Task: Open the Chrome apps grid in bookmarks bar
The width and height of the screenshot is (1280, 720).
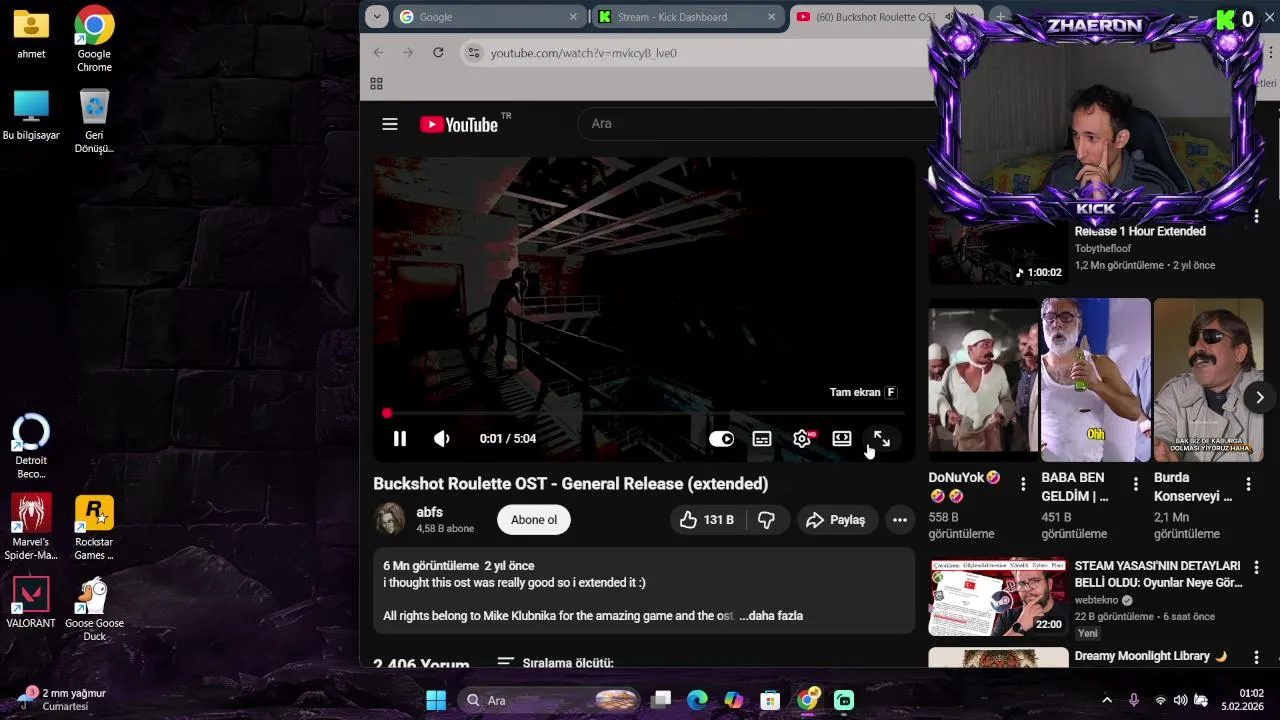Action: click(x=377, y=84)
